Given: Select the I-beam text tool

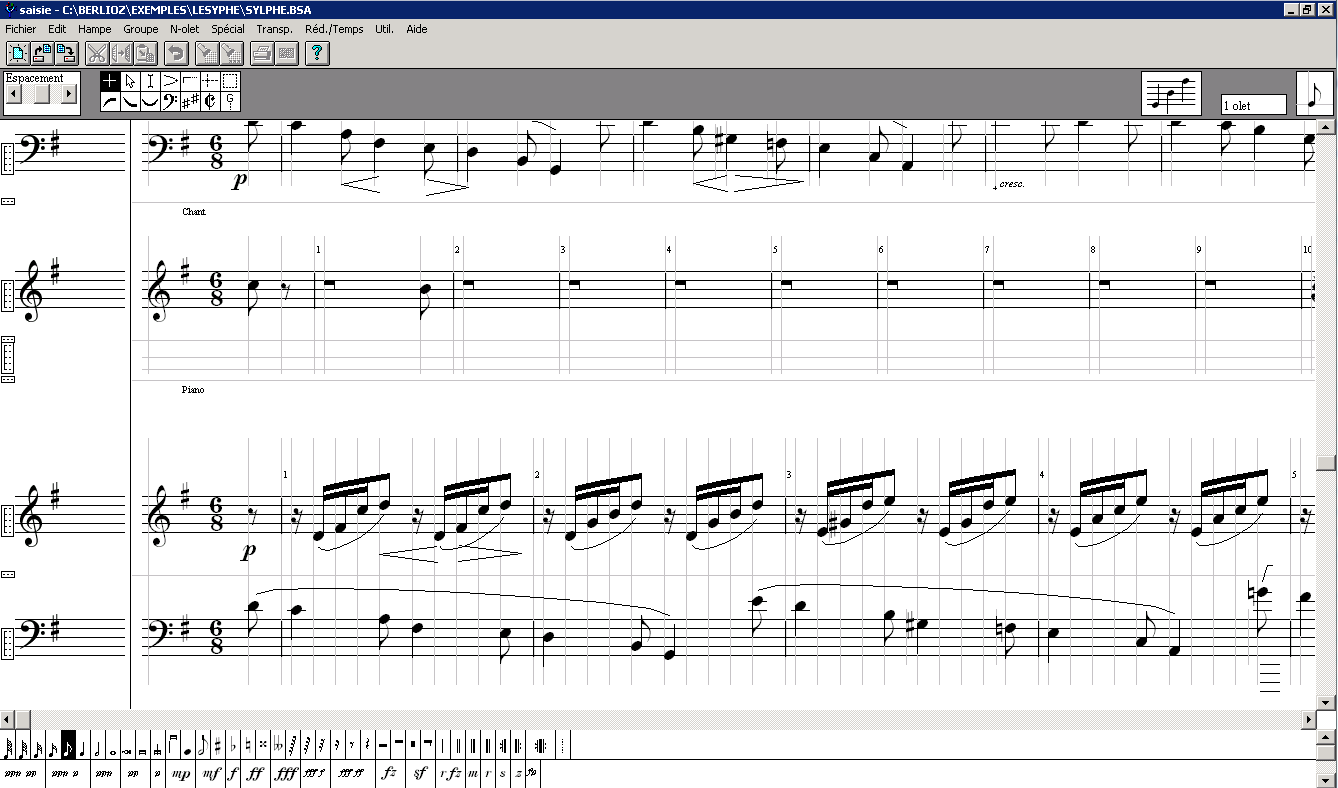Looking at the screenshot, I should (150, 81).
